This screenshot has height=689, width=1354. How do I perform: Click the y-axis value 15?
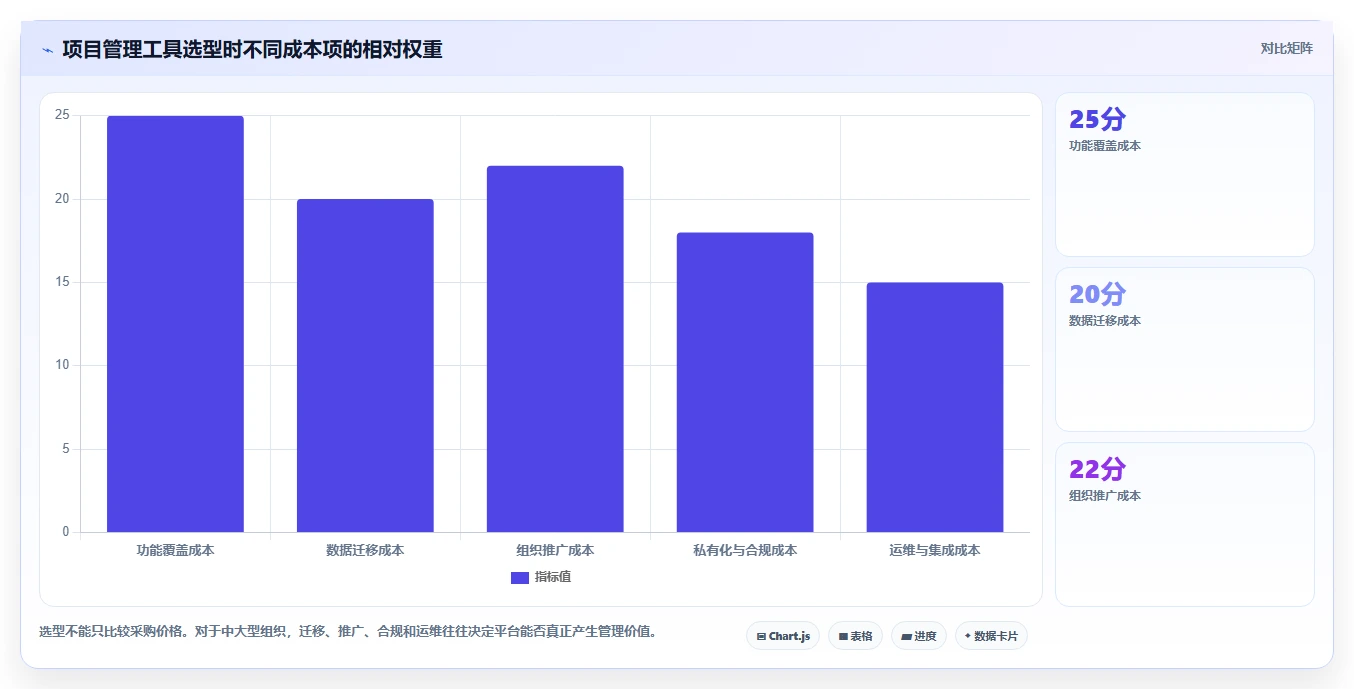[62, 282]
